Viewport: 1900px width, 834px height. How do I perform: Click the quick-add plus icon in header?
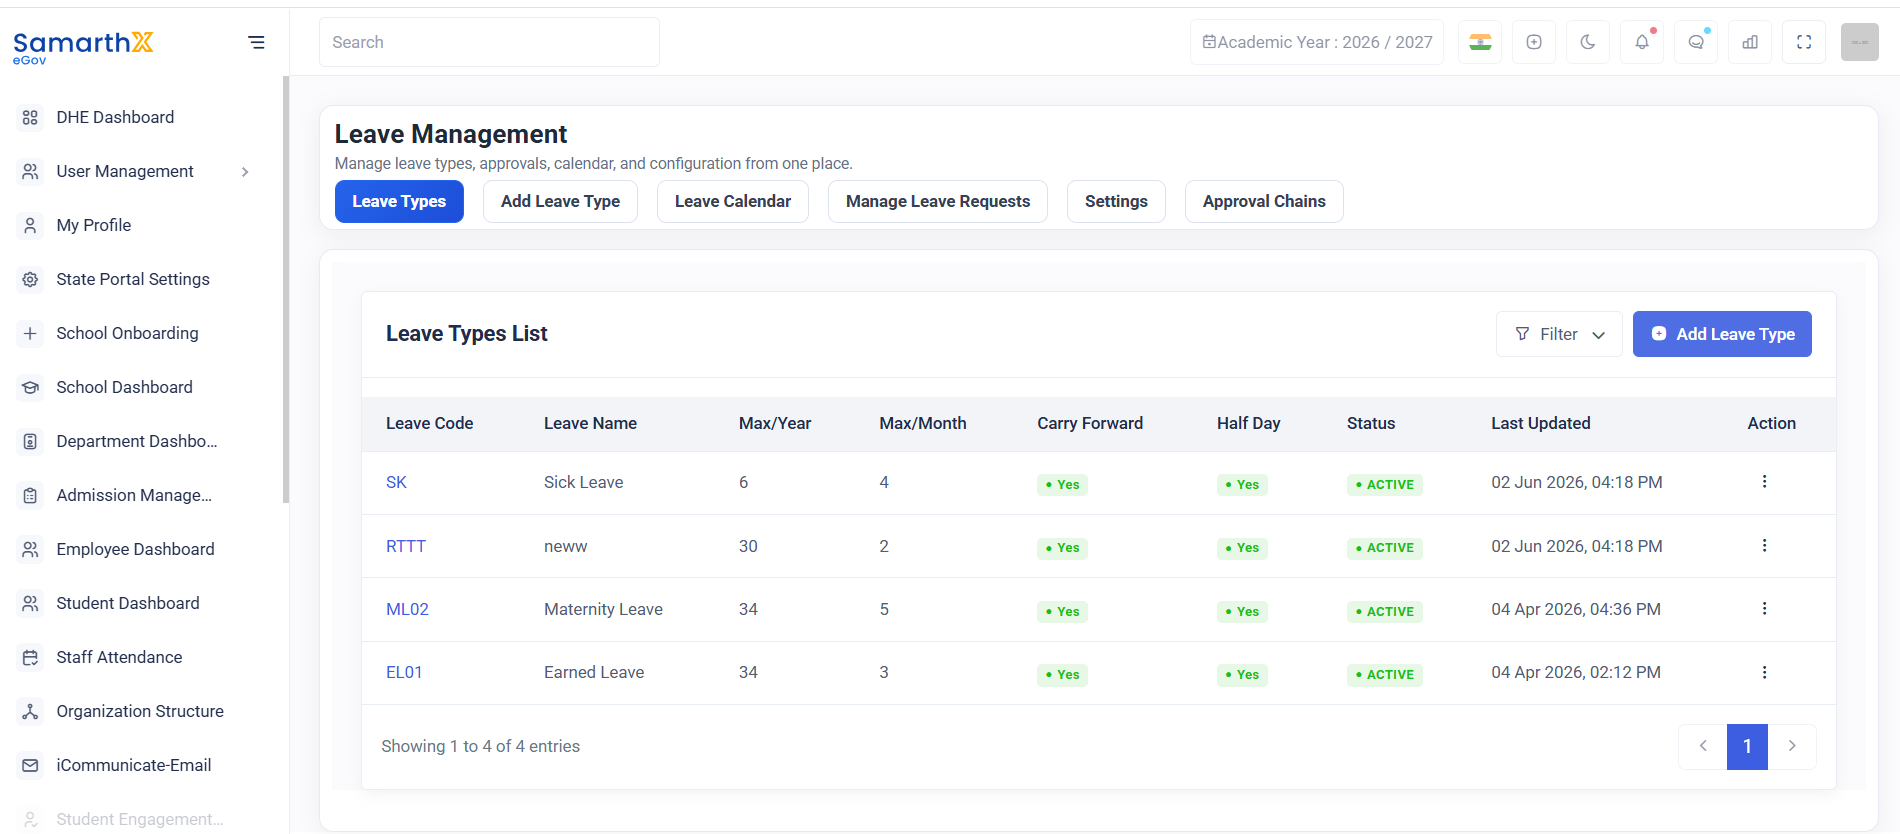[1534, 42]
